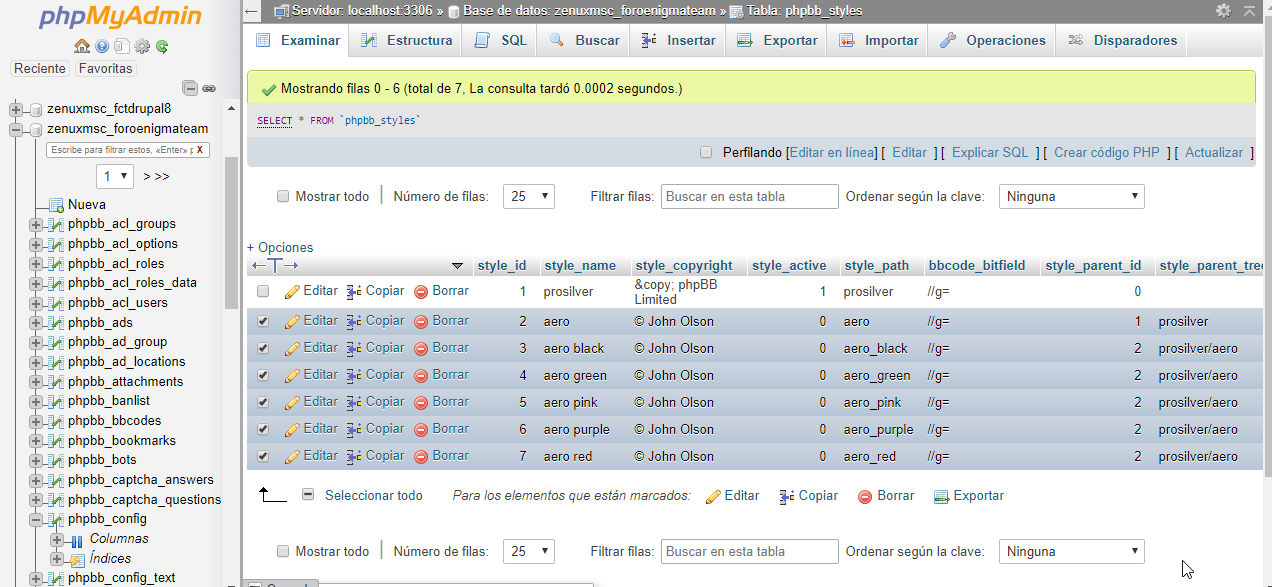Collapse all navigation tree items icon
Viewport: 1272px width, 587px height.
point(190,88)
